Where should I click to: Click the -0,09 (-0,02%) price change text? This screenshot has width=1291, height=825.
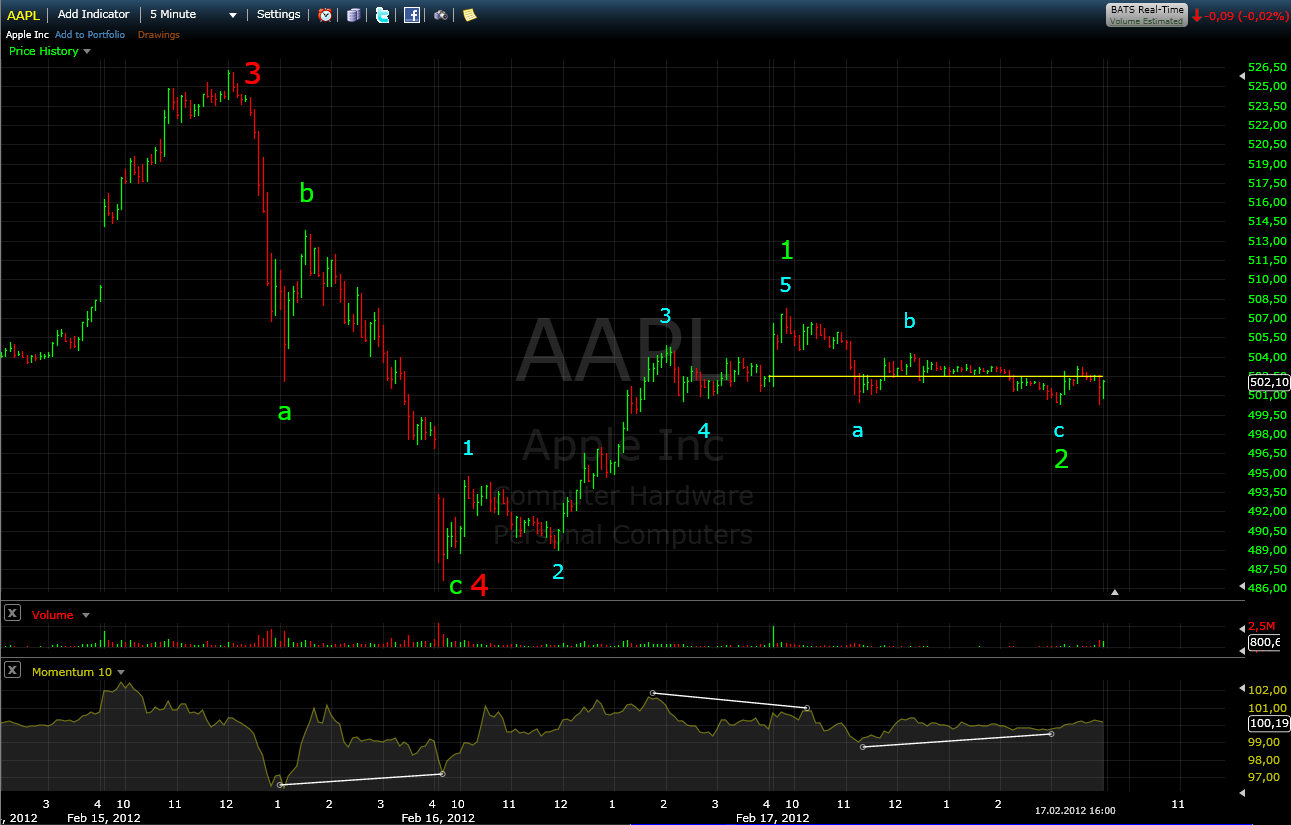click(1246, 16)
